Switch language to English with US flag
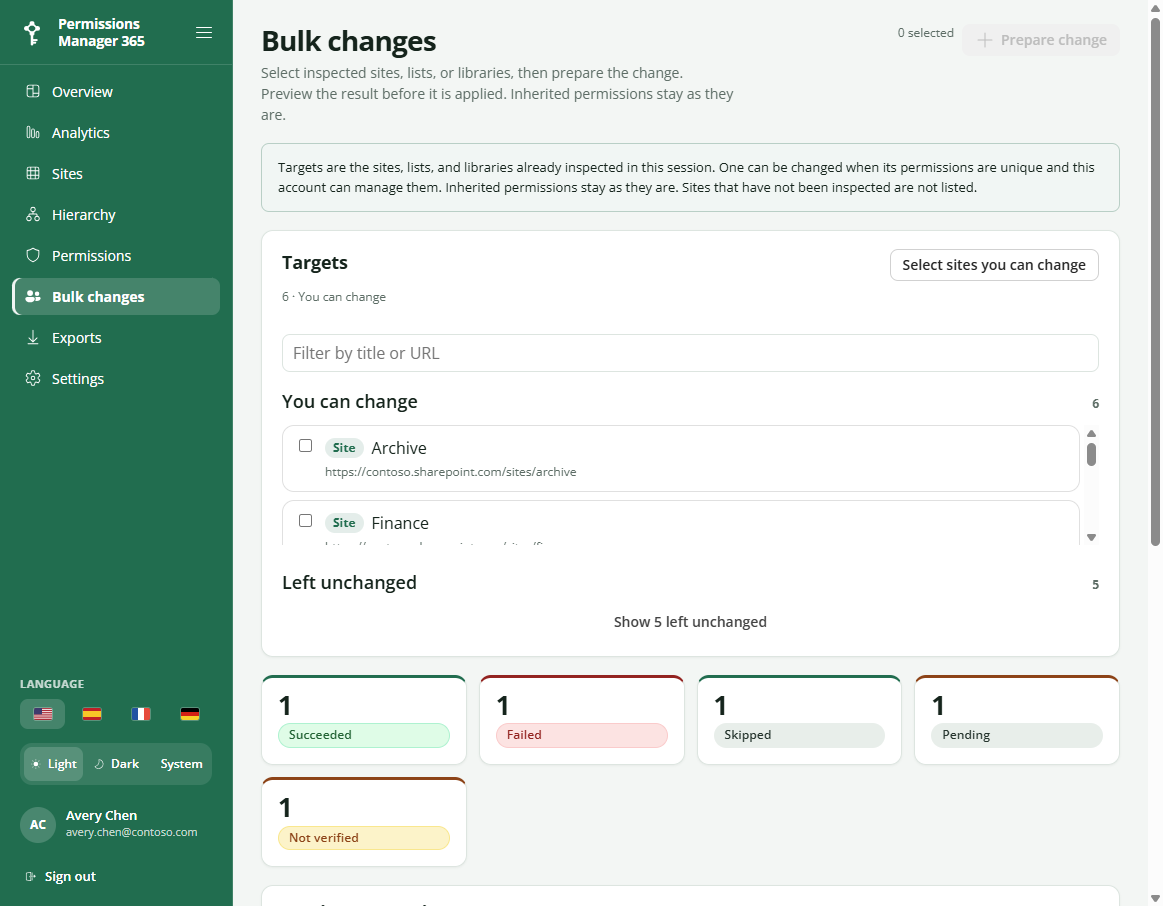 coord(43,714)
